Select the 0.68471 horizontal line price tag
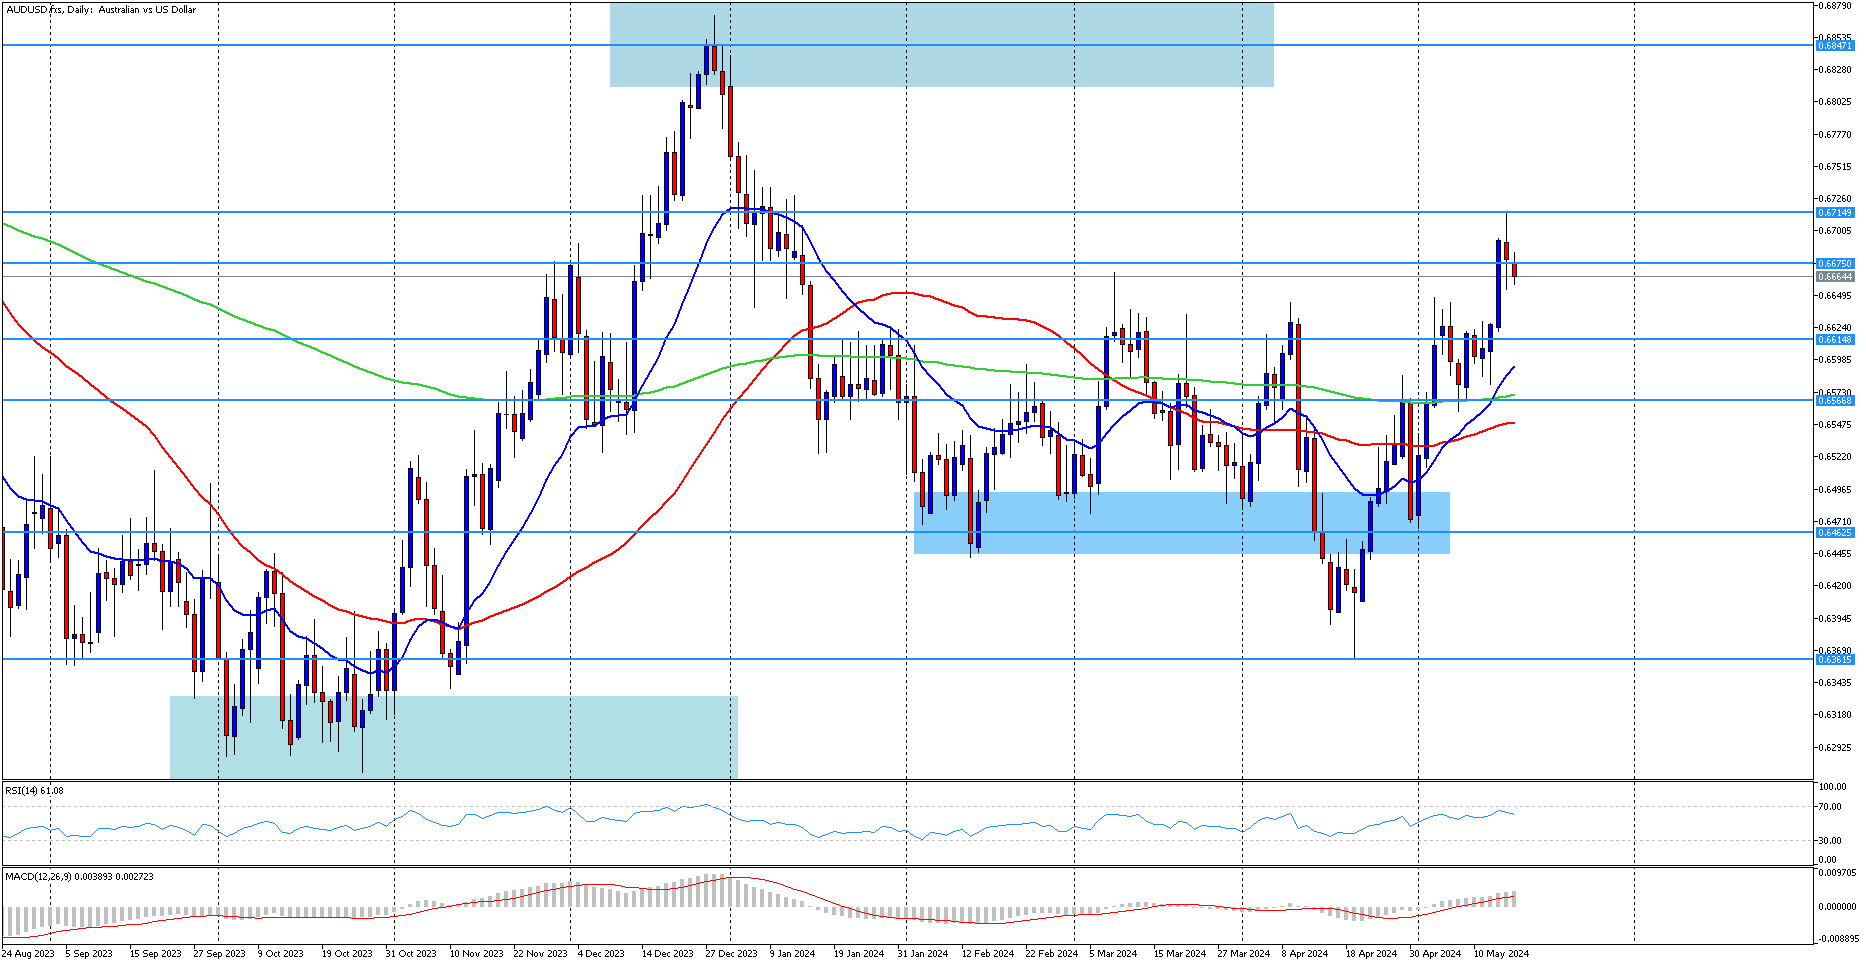Screen dimensions: 1866x965 tap(1835, 45)
